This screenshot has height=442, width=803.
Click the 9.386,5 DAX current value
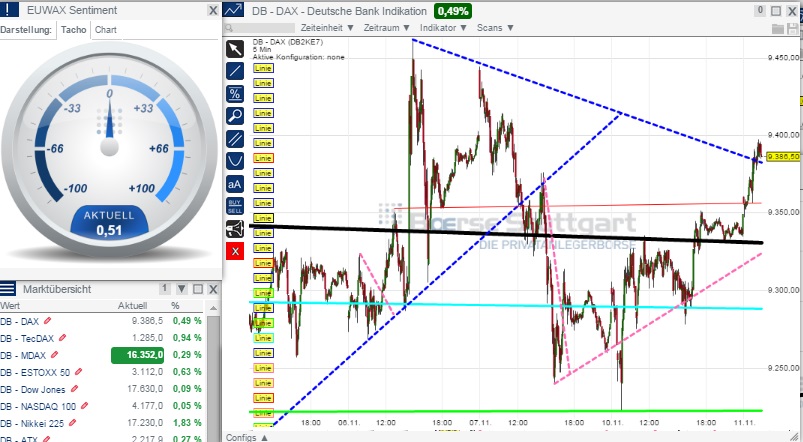(x=147, y=321)
